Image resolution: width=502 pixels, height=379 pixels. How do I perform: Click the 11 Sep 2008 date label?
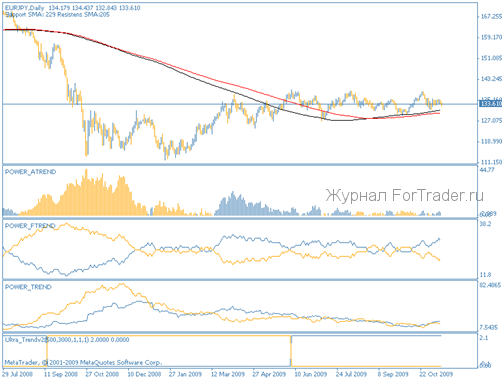pyautogui.click(x=61, y=374)
